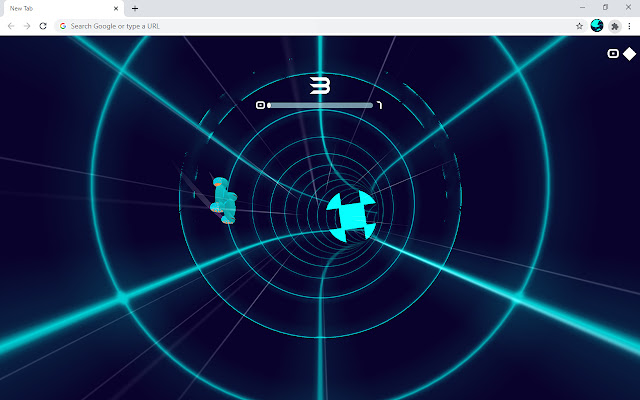
Task: Click the next level number 1 by the bar
Action: (x=380, y=105)
